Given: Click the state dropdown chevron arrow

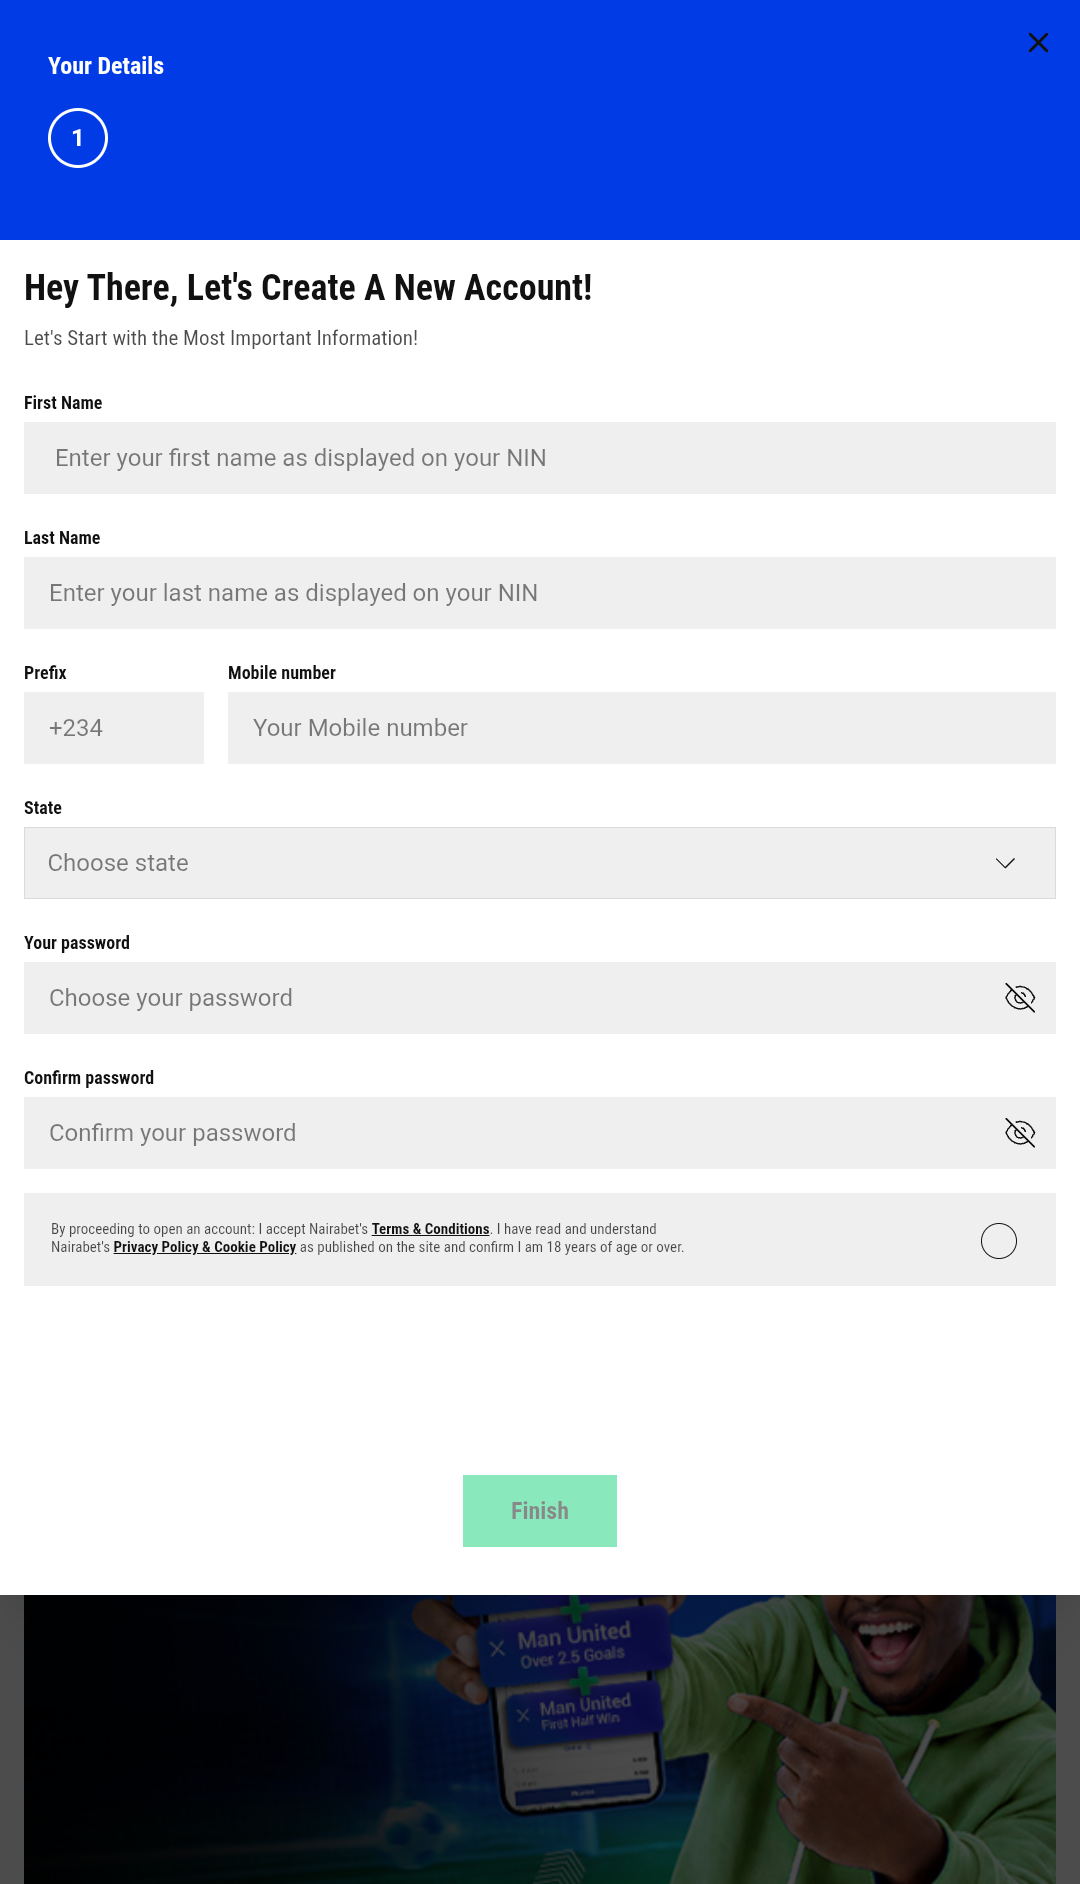Looking at the screenshot, I should [1007, 862].
